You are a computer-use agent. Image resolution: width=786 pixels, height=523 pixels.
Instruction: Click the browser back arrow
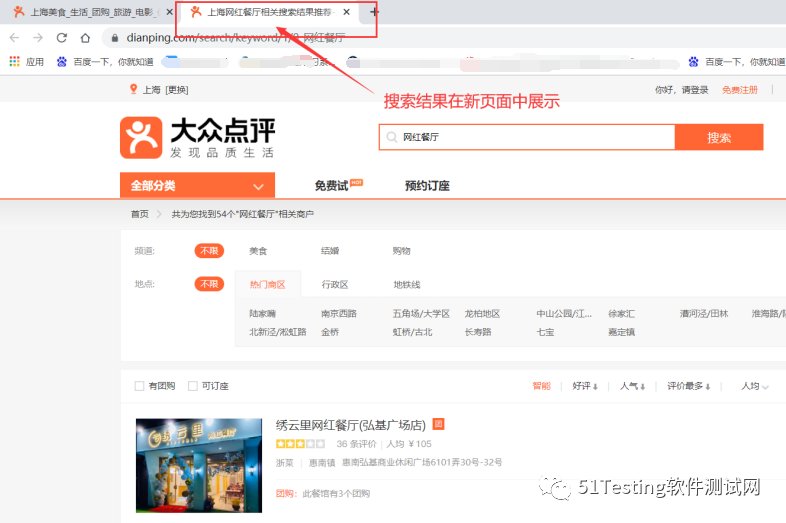14,38
